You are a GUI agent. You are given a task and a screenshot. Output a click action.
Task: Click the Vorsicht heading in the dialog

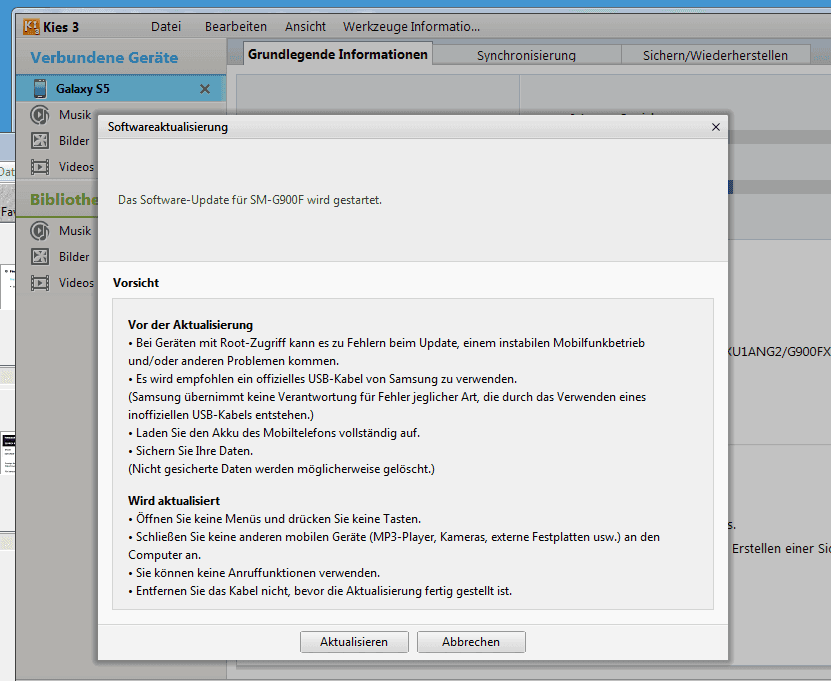(136, 282)
